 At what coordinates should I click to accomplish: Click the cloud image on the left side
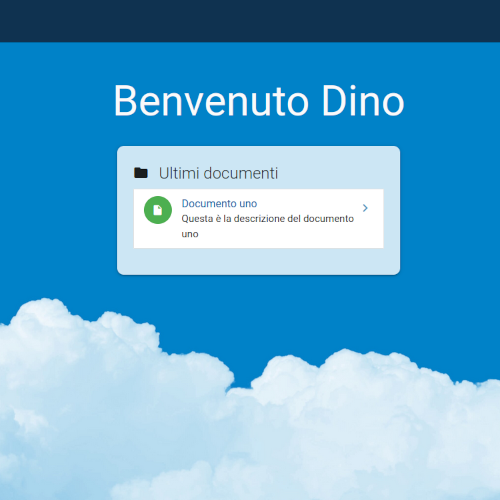pyautogui.click(x=100, y=400)
